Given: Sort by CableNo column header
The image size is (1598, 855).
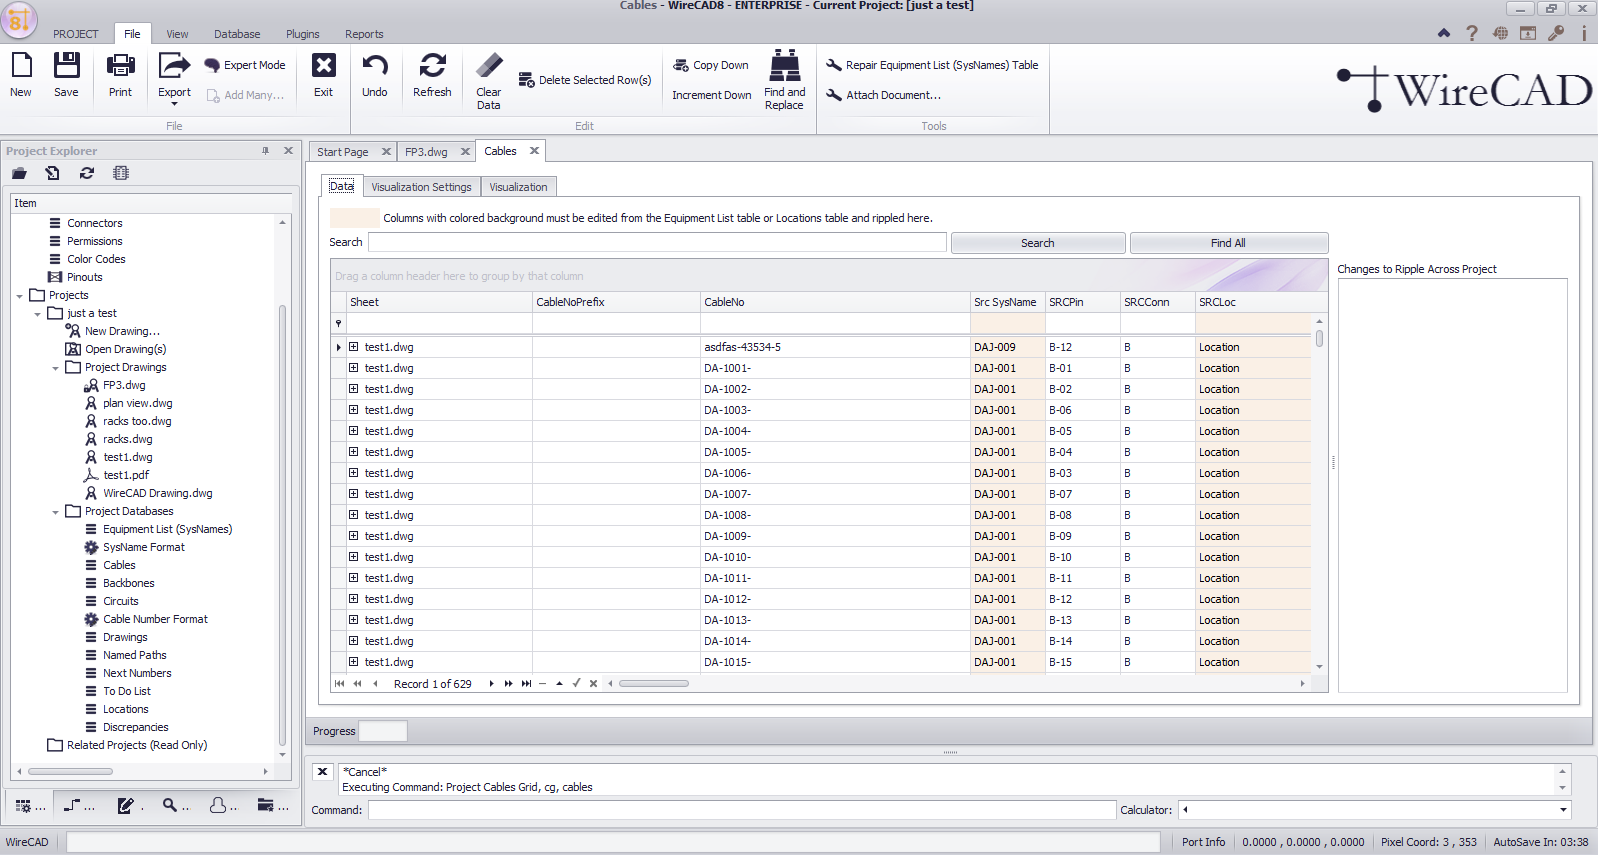Looking at the screenshot, I should click(x=835, y=302).
